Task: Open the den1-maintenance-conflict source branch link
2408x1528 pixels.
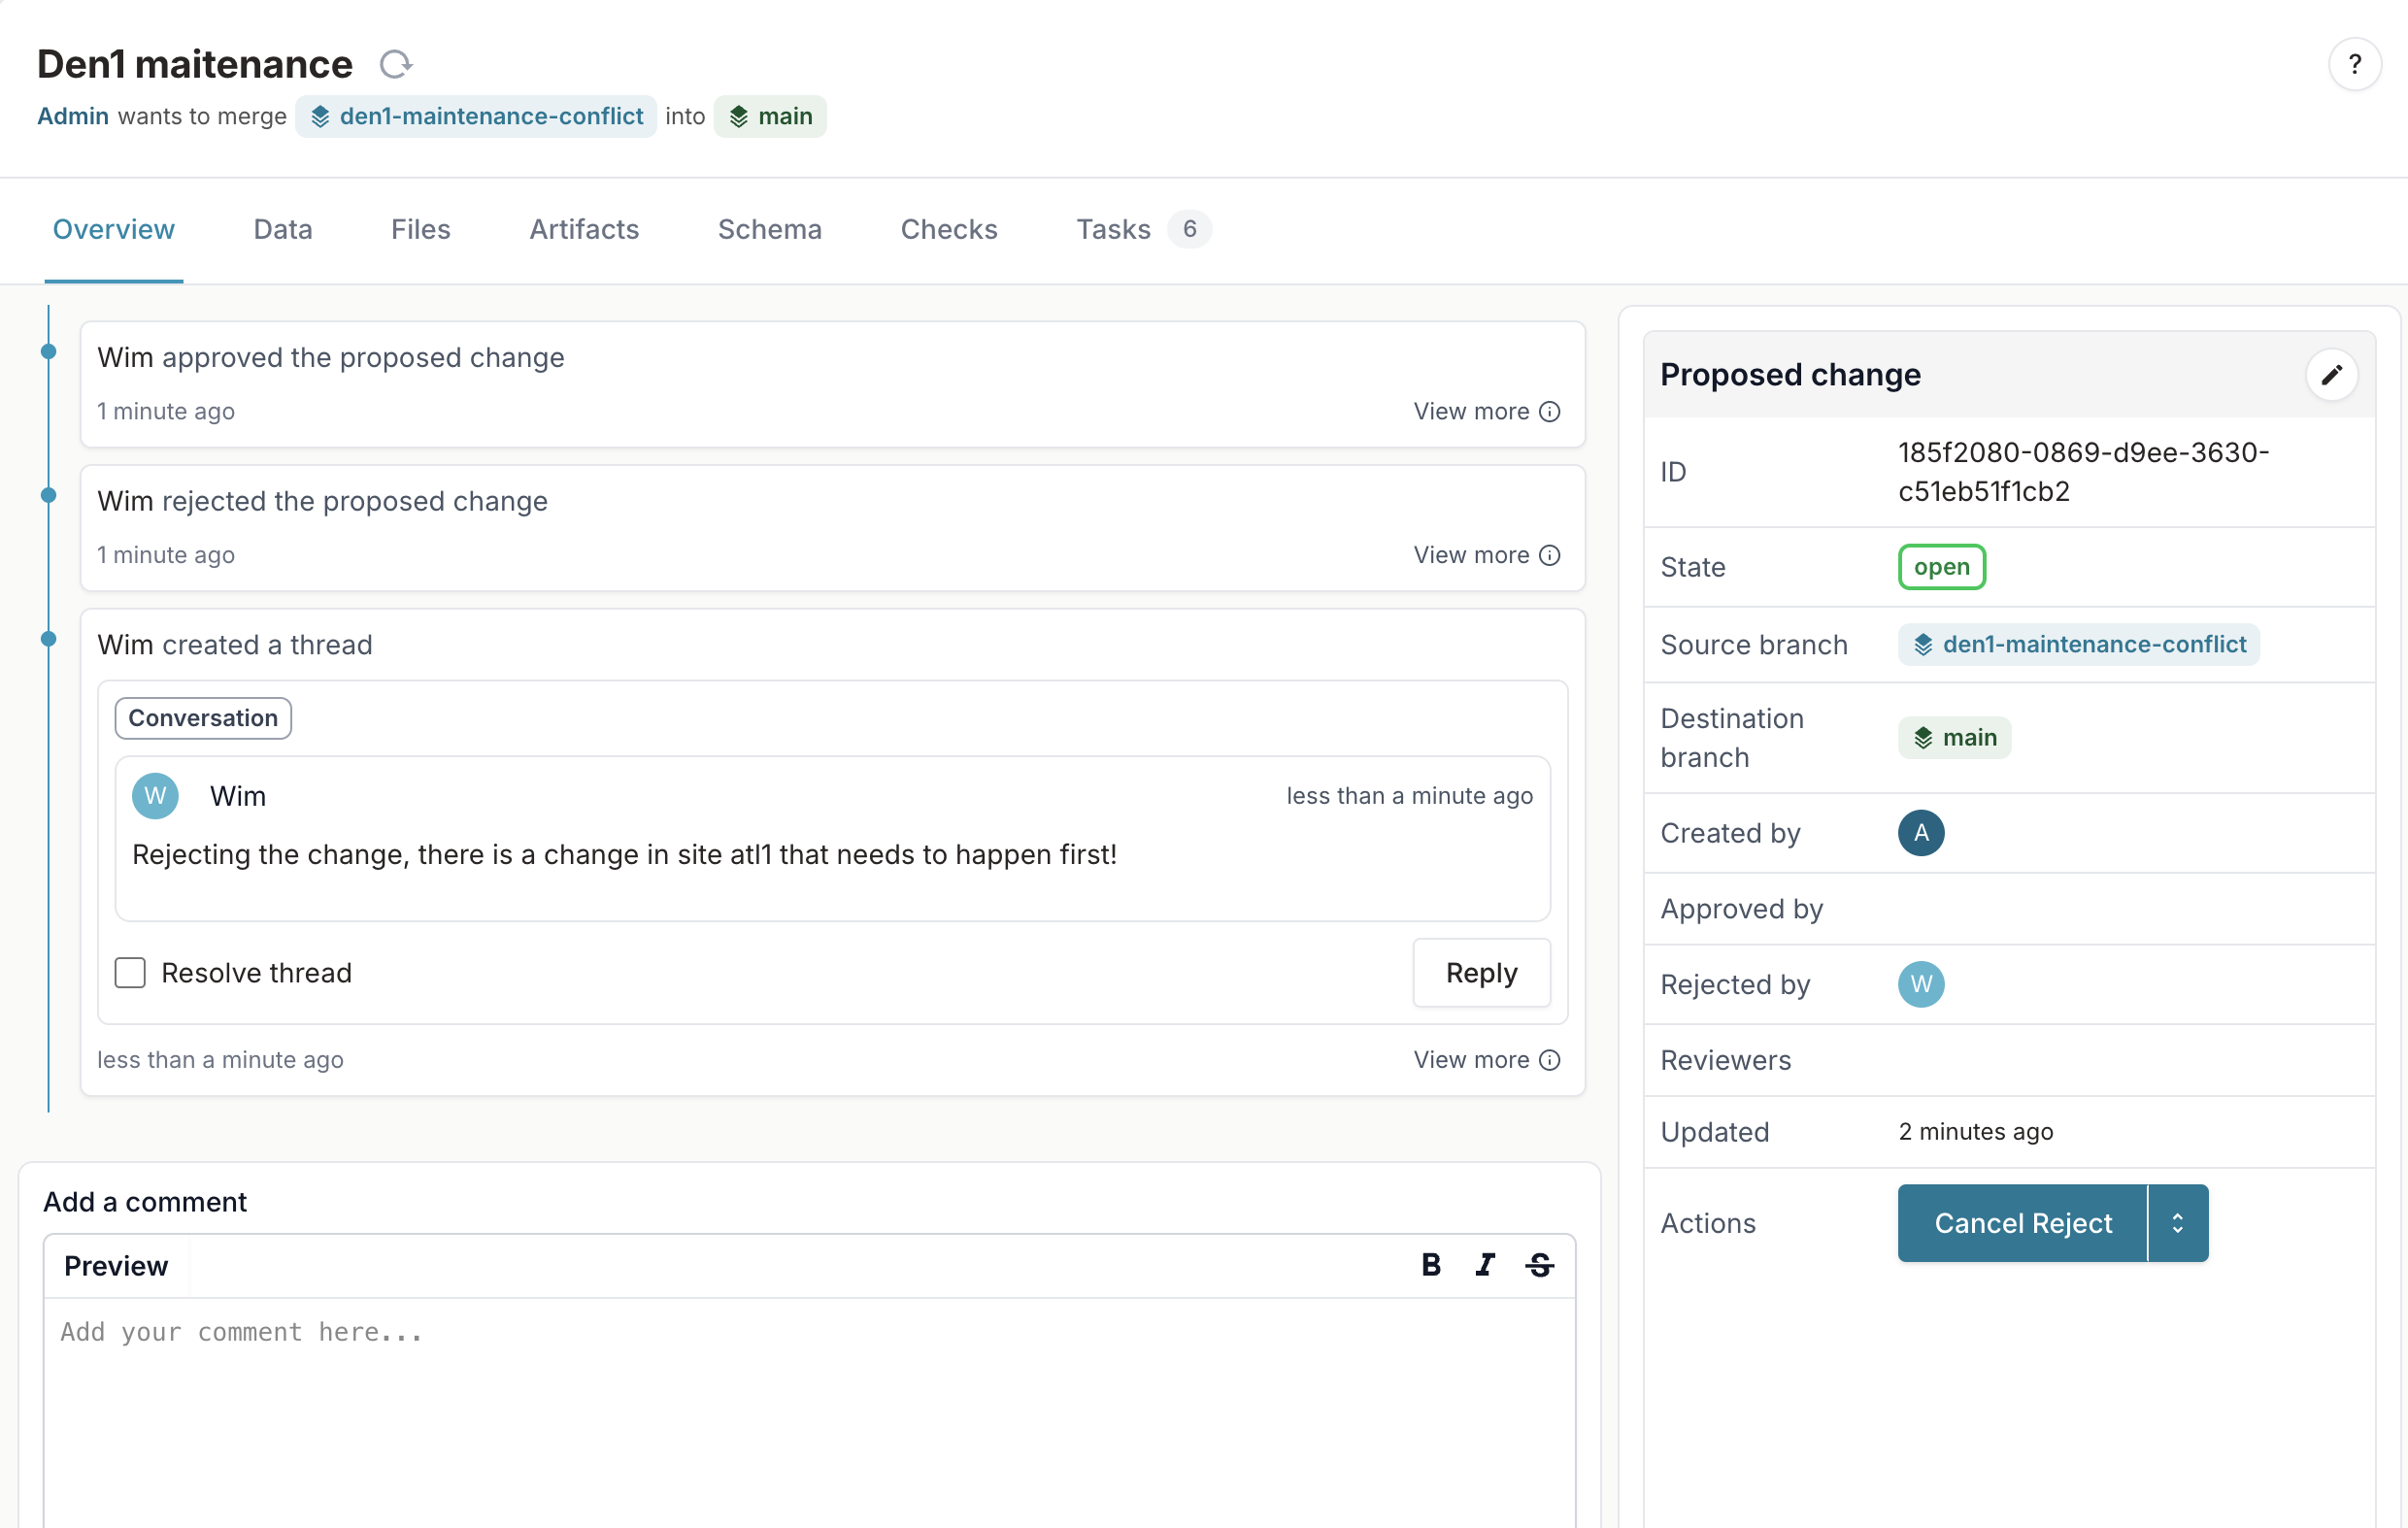Action: click(x=2078, y=644)
